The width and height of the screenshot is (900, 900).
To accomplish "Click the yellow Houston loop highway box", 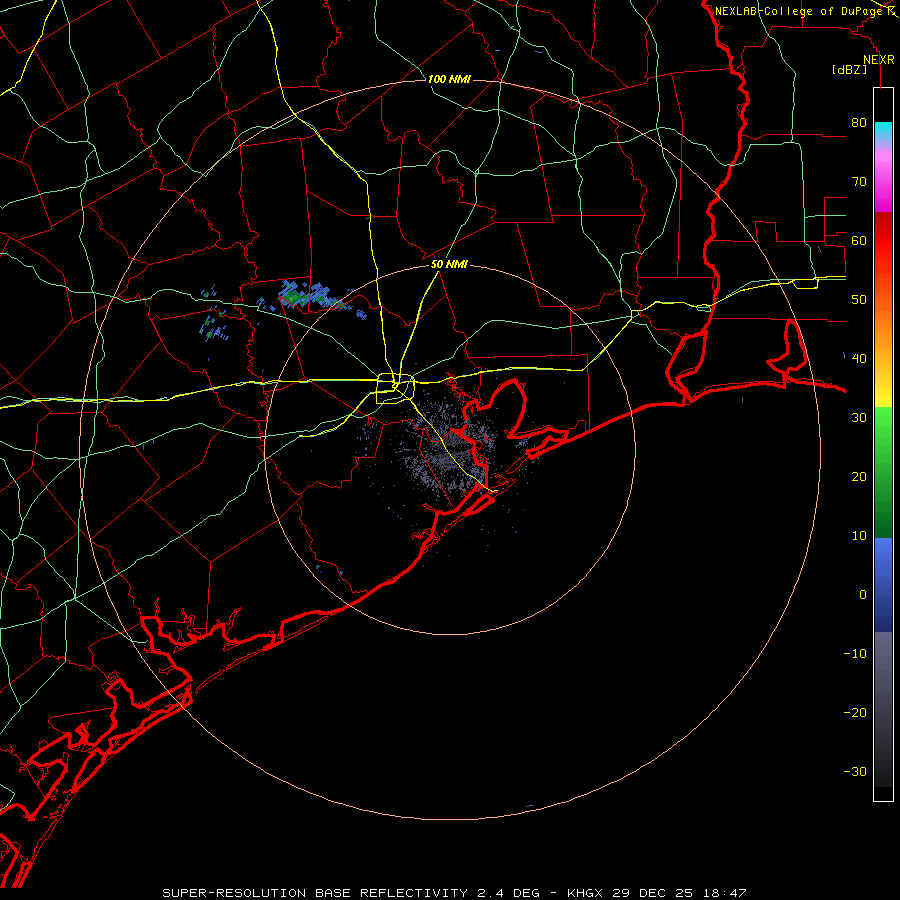I will [x=395, y=389].
